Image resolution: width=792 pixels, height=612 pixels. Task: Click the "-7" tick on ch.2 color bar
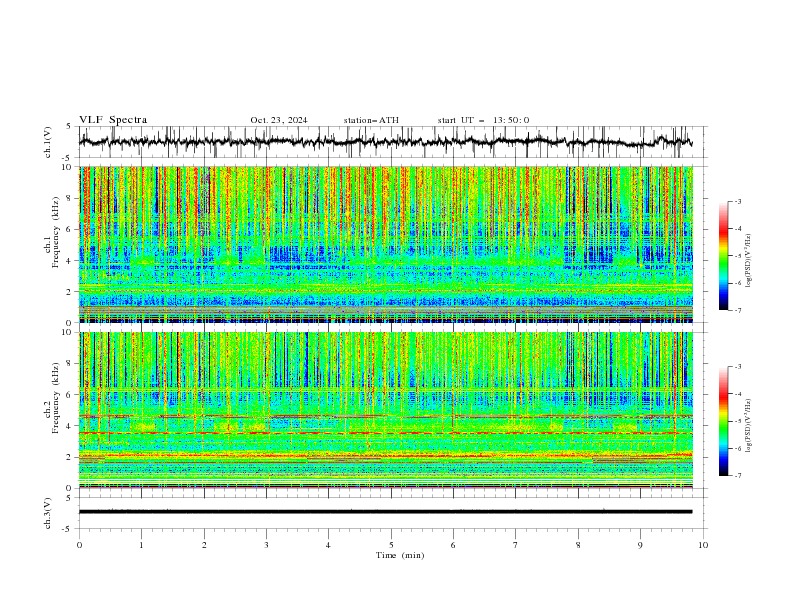[737, 475]
